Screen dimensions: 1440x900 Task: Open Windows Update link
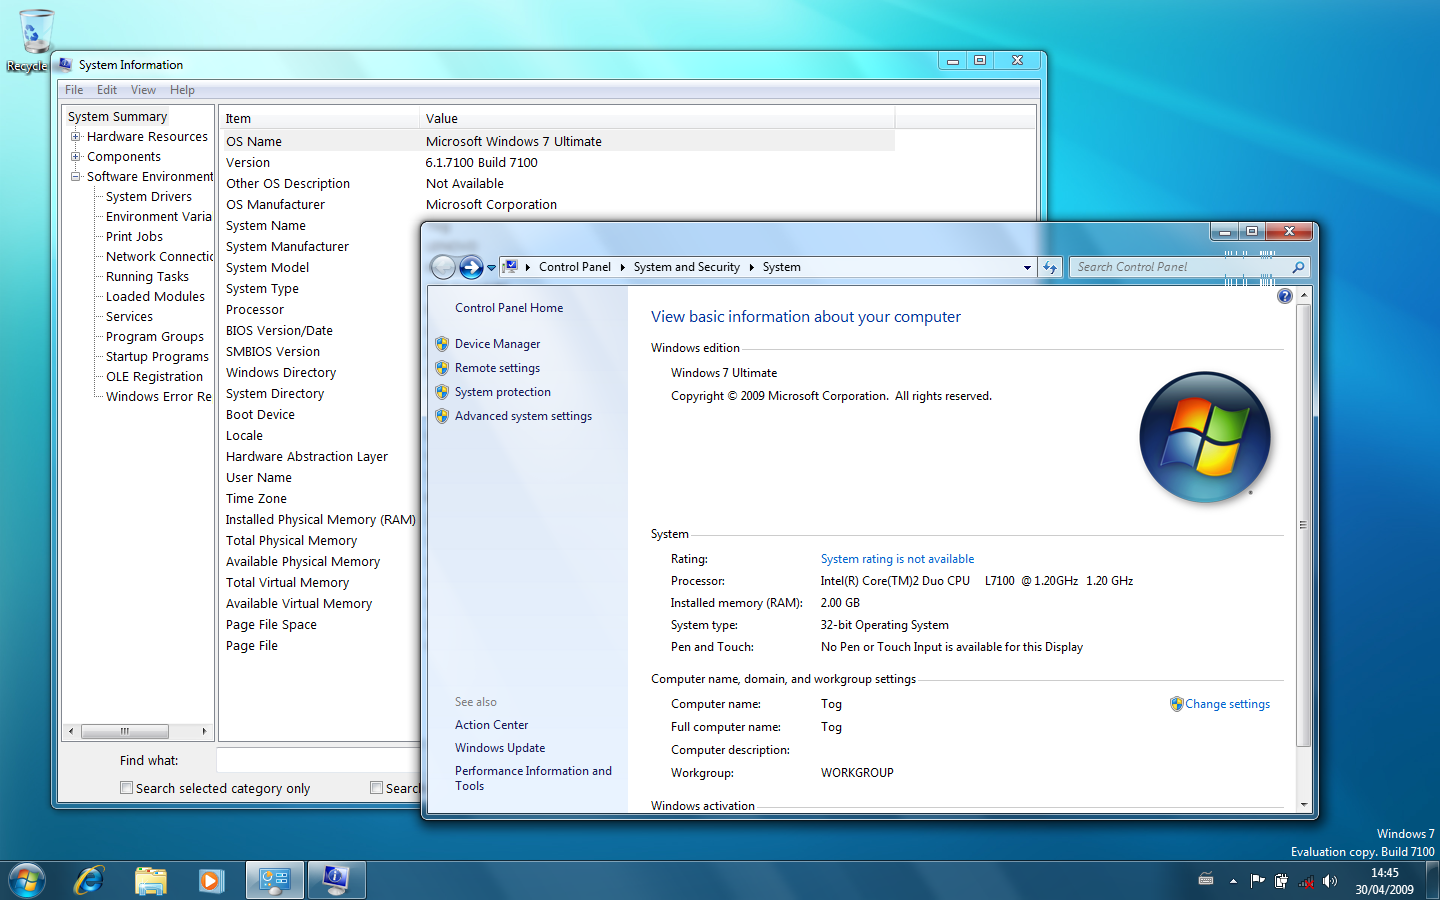[500, 748]
